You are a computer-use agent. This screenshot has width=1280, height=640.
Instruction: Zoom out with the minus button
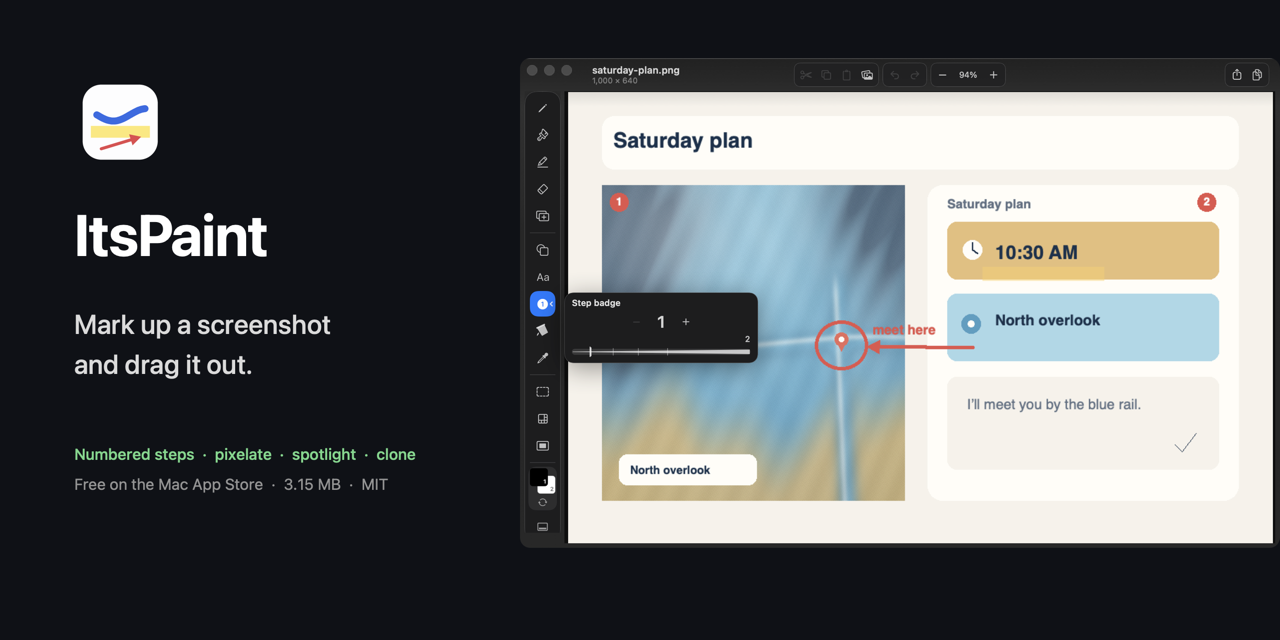coord(942,75)
